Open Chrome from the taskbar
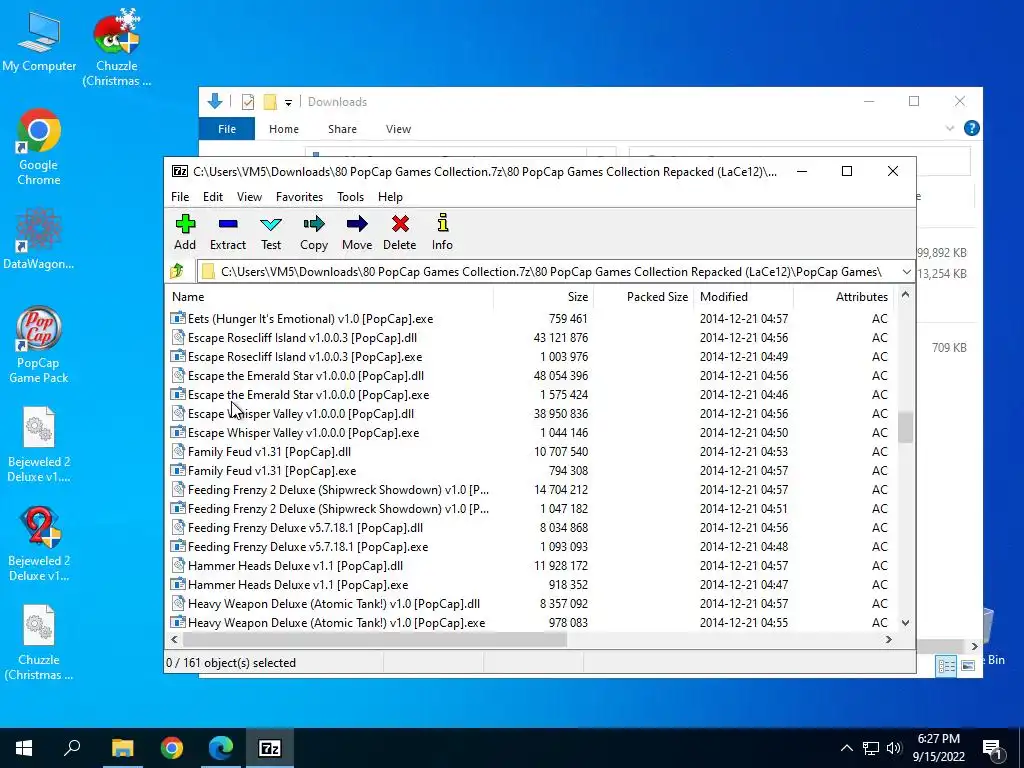This screenshot has width=1024, height=768. (172, 748)
